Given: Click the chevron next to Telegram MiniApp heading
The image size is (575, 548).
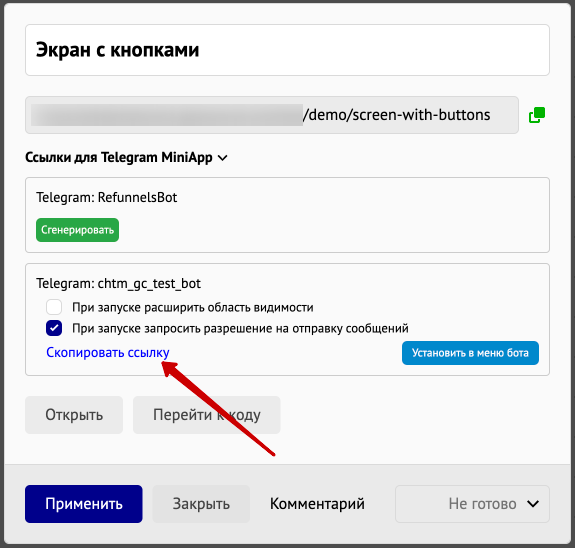Looking at the screenshot, I should [x=222, y=158].
